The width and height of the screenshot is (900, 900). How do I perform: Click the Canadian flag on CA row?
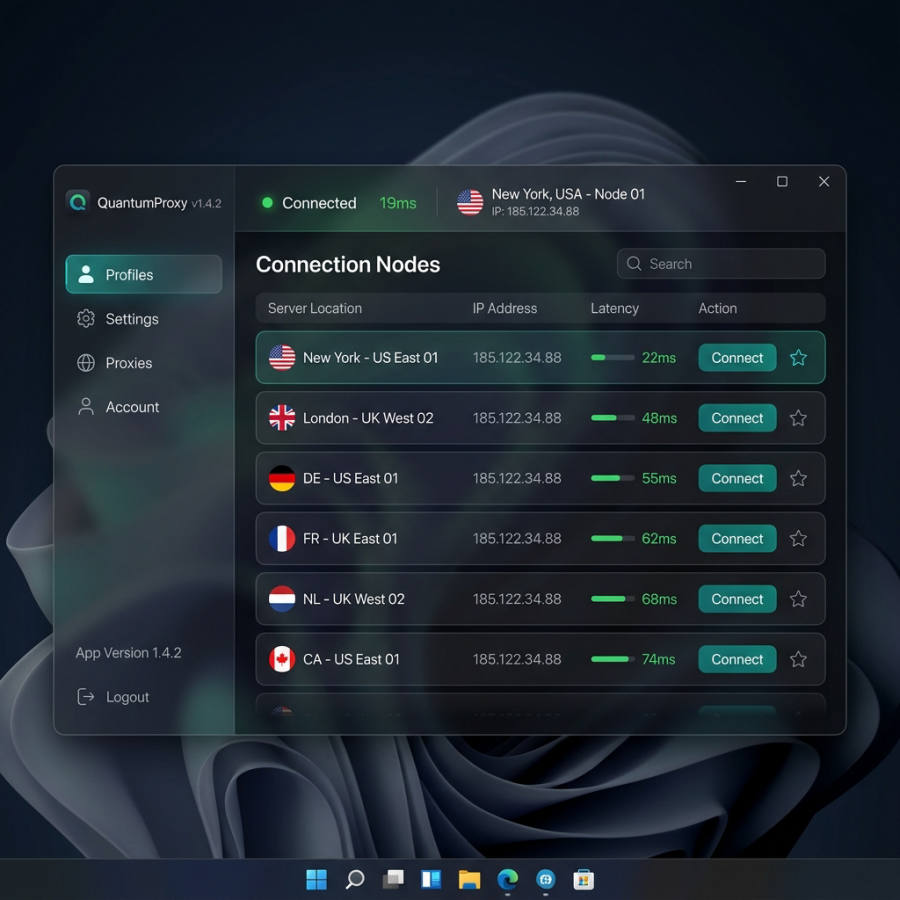282,659
